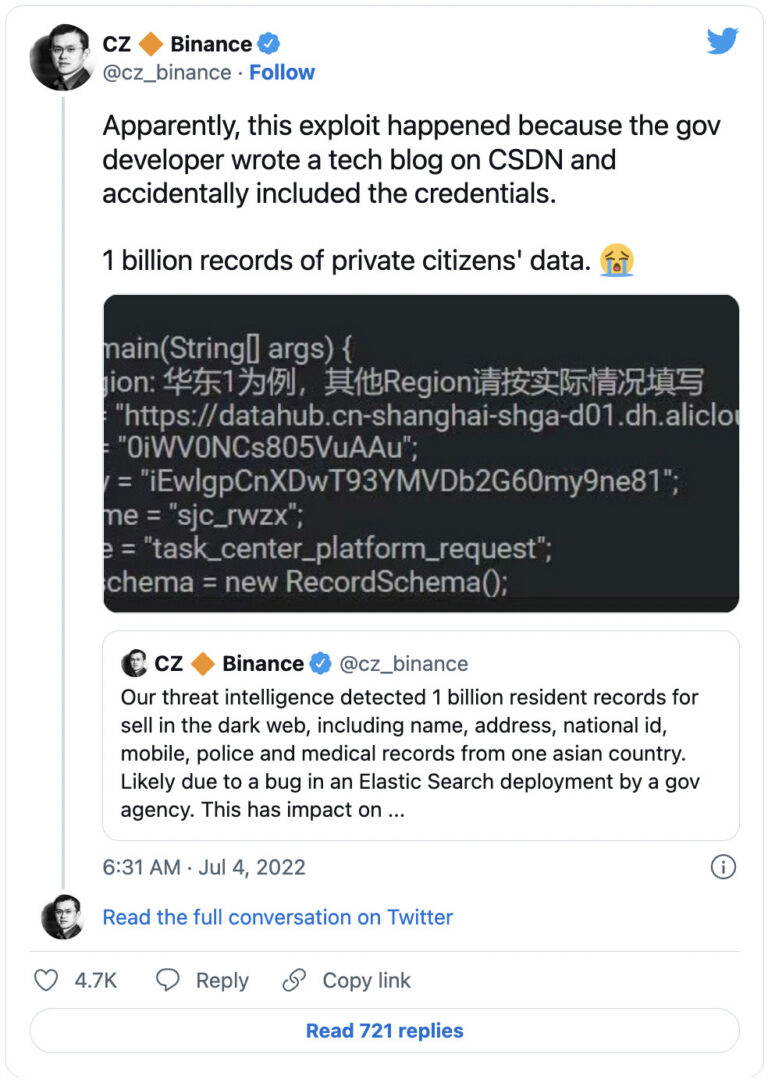Click the copy link chain icon
Screen dimensions: 768x1086
[x=294, y=980]
